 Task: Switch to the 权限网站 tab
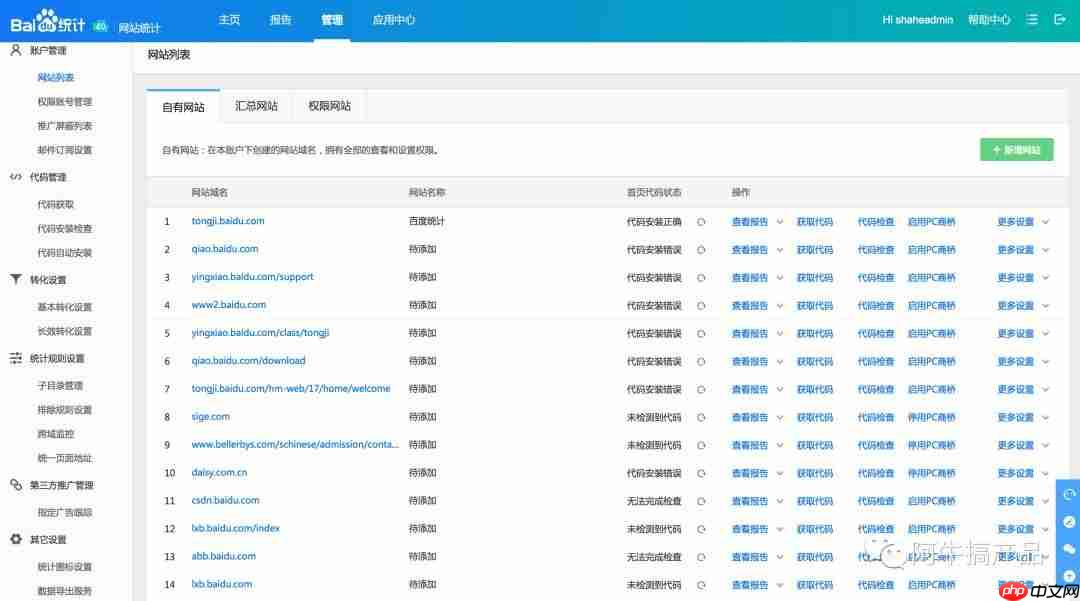click(329, 106)
